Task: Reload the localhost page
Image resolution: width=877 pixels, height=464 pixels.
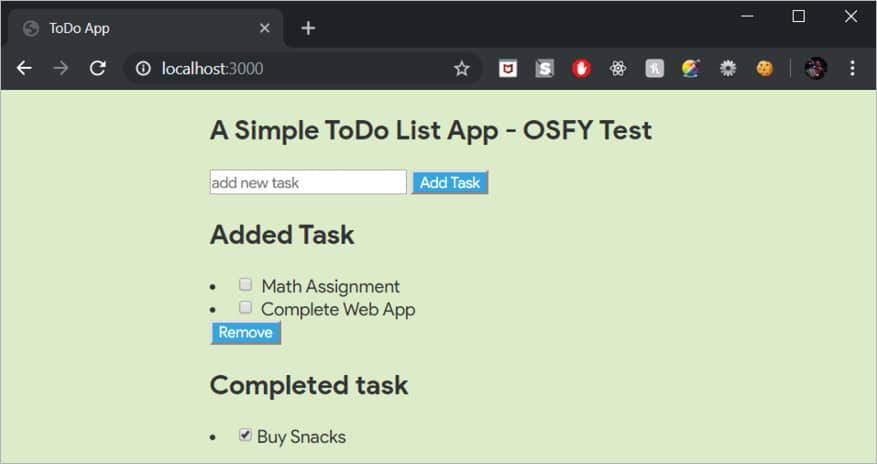Action: tap(98, 68)
